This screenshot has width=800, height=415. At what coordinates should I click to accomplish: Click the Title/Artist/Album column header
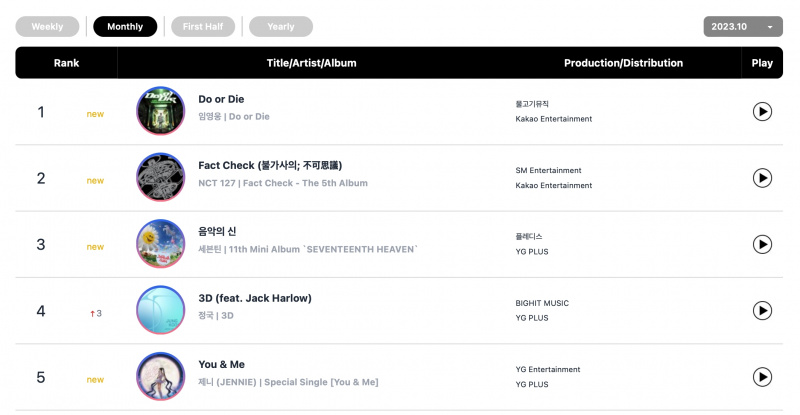pyautogui.click(x=312, y=63)
